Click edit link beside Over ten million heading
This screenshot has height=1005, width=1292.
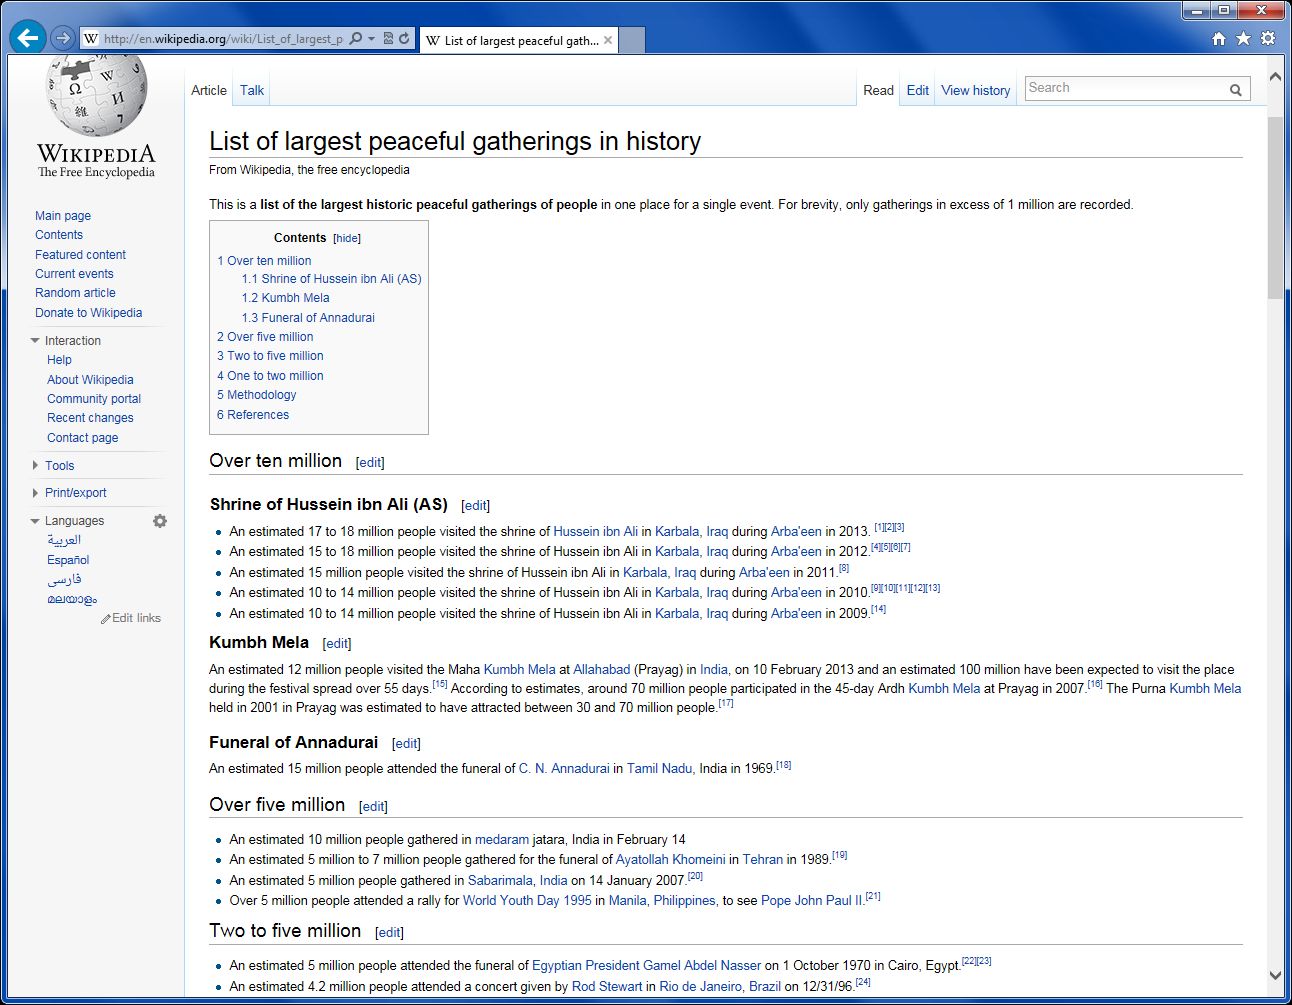[x=370, y=462]
